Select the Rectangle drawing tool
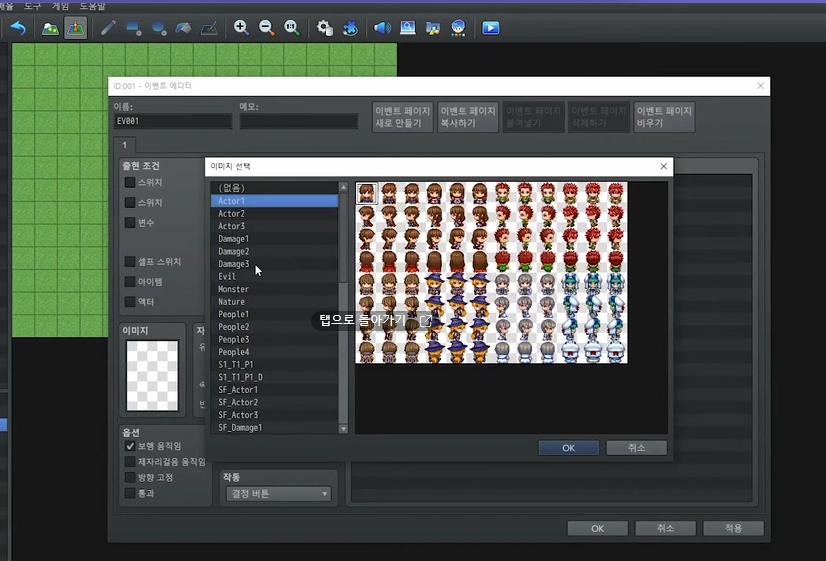826x561 pixels. pos(133,28)
